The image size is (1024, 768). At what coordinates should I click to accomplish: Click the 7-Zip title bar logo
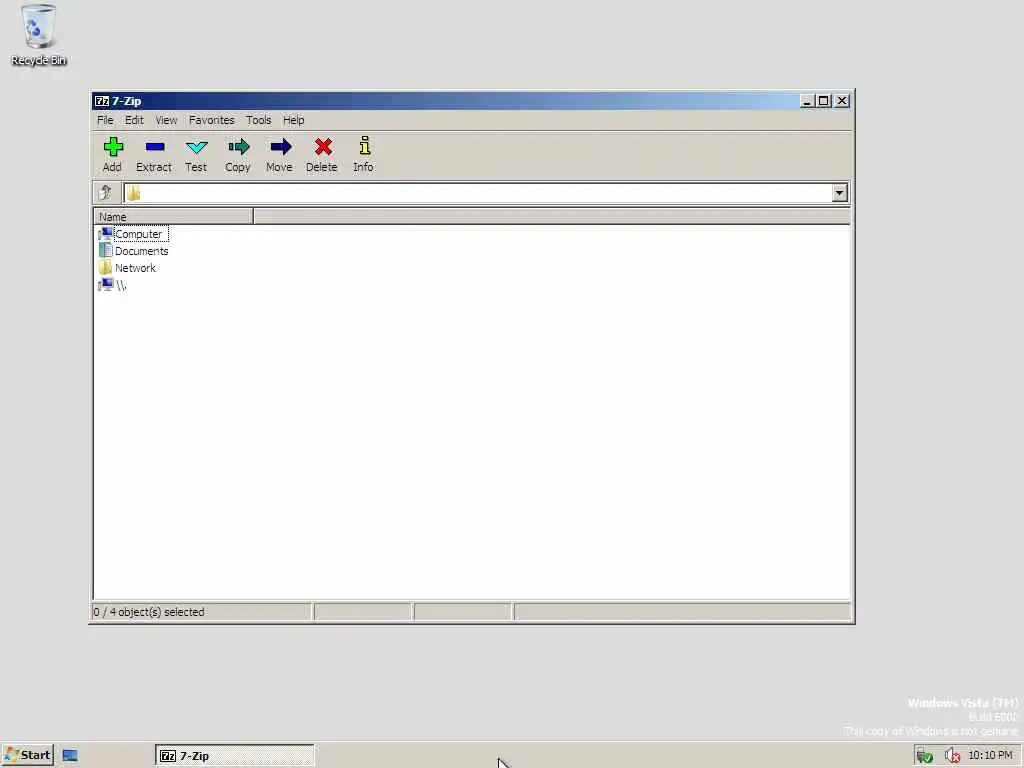(x=102, y=101)
